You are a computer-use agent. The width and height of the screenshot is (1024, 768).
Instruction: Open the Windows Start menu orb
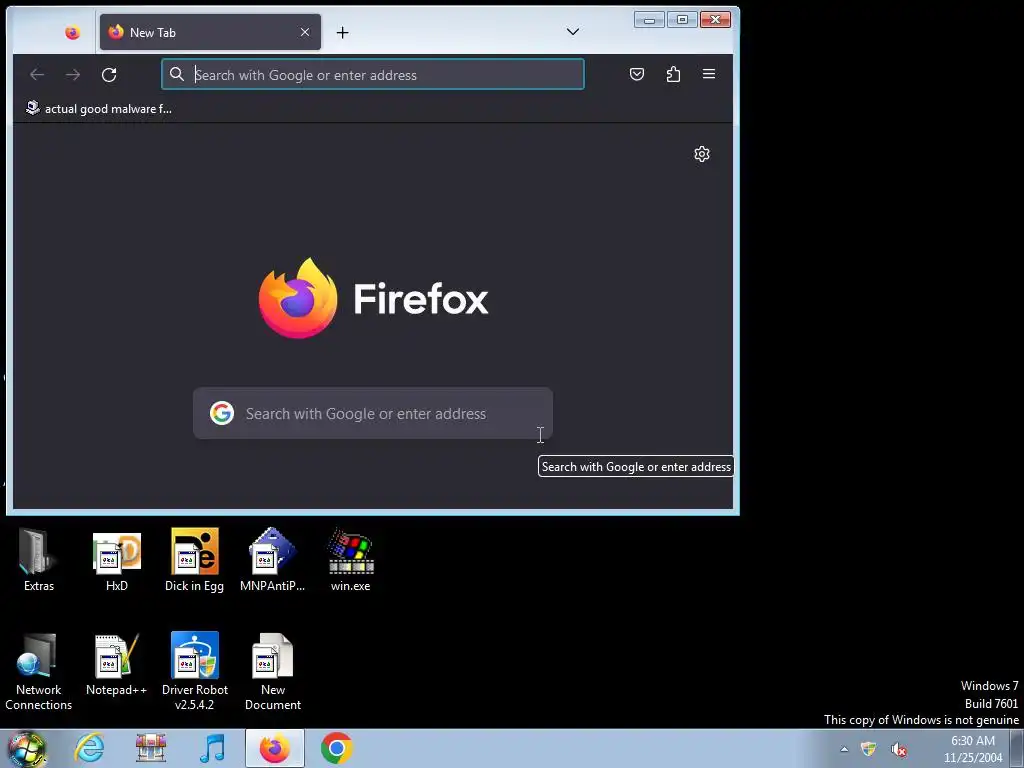[26, 748]
